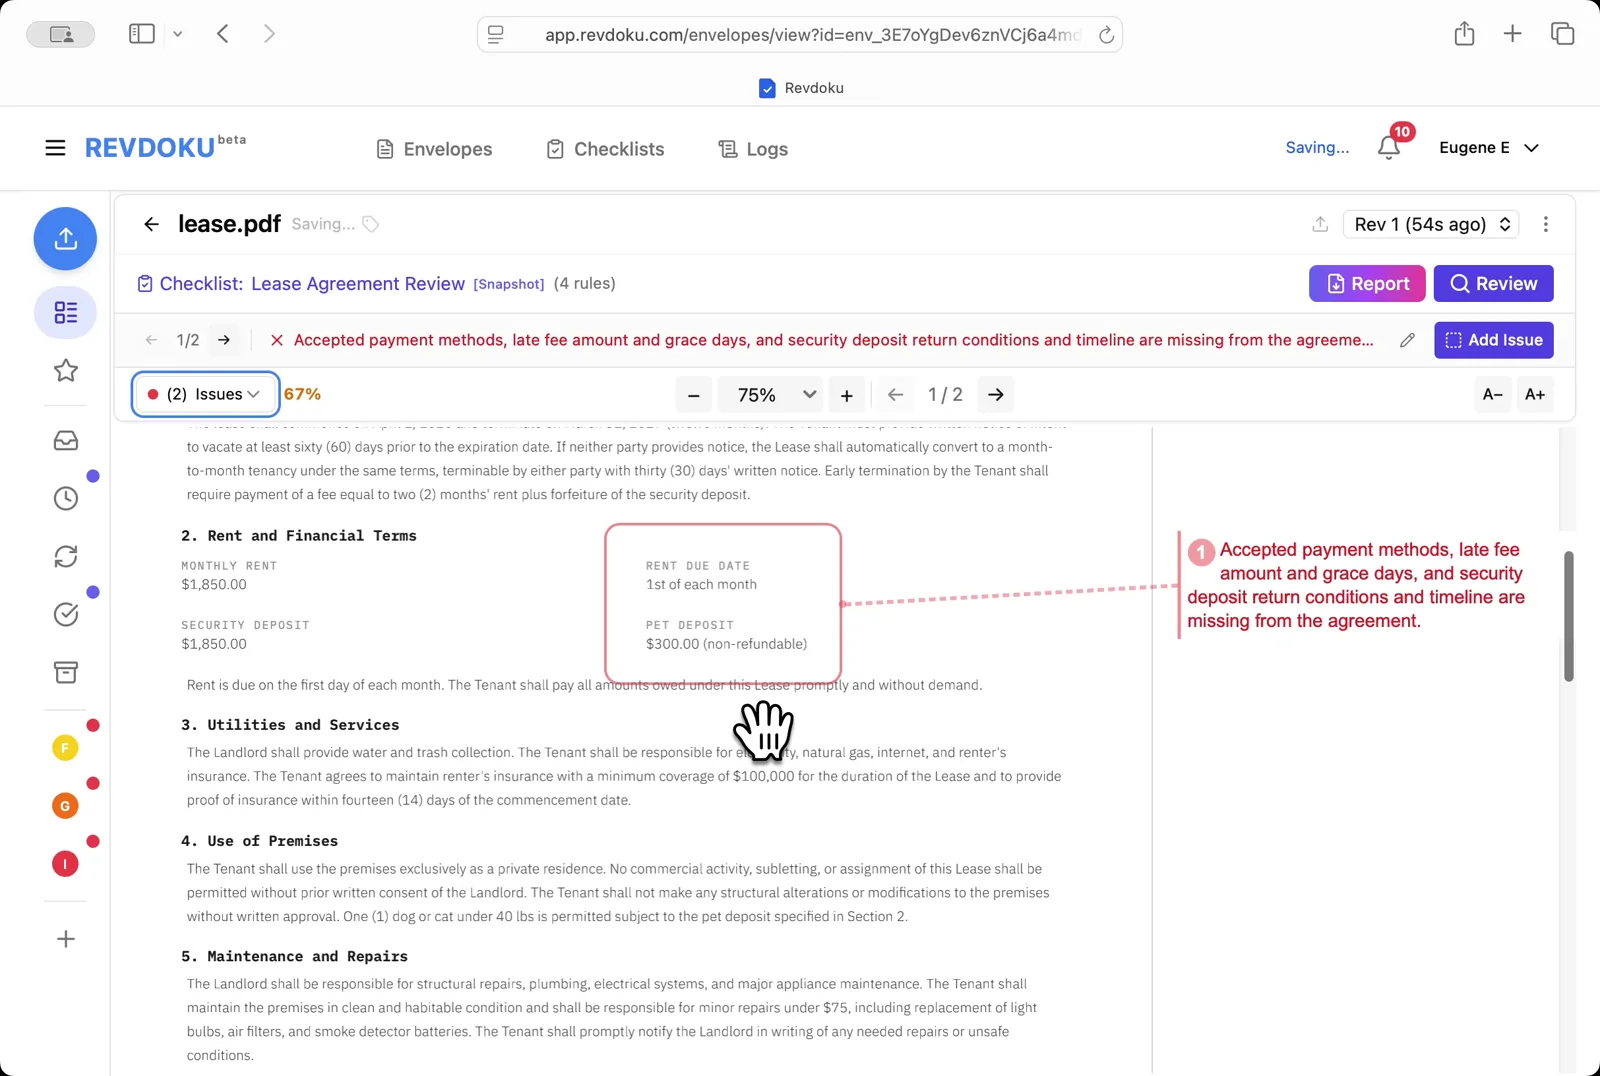Open notifications bell with 10 badge

(x=1388, y=147)
